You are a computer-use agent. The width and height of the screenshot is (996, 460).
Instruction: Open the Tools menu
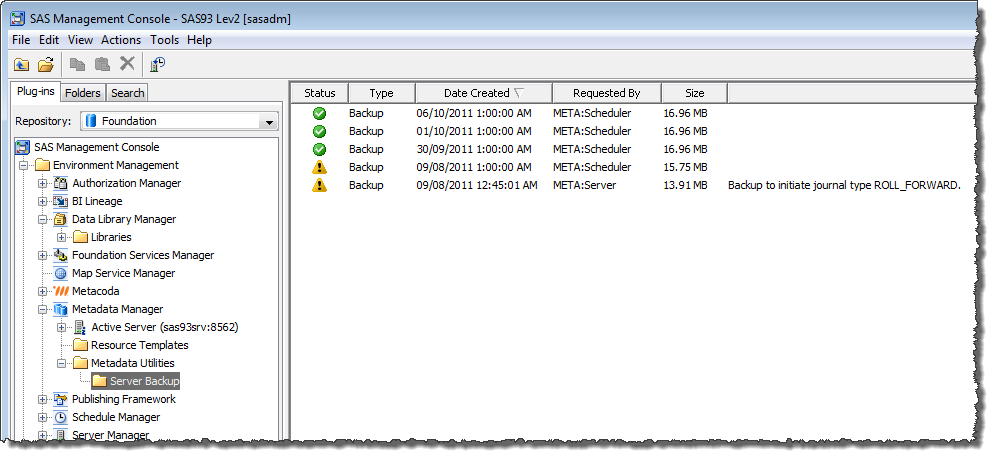click(165, 40)
